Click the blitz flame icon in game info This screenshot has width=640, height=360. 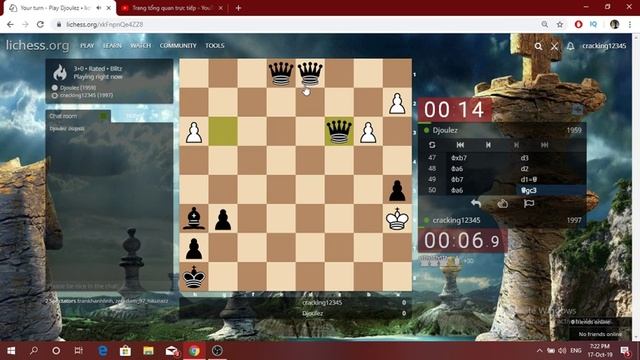(60, 73)
